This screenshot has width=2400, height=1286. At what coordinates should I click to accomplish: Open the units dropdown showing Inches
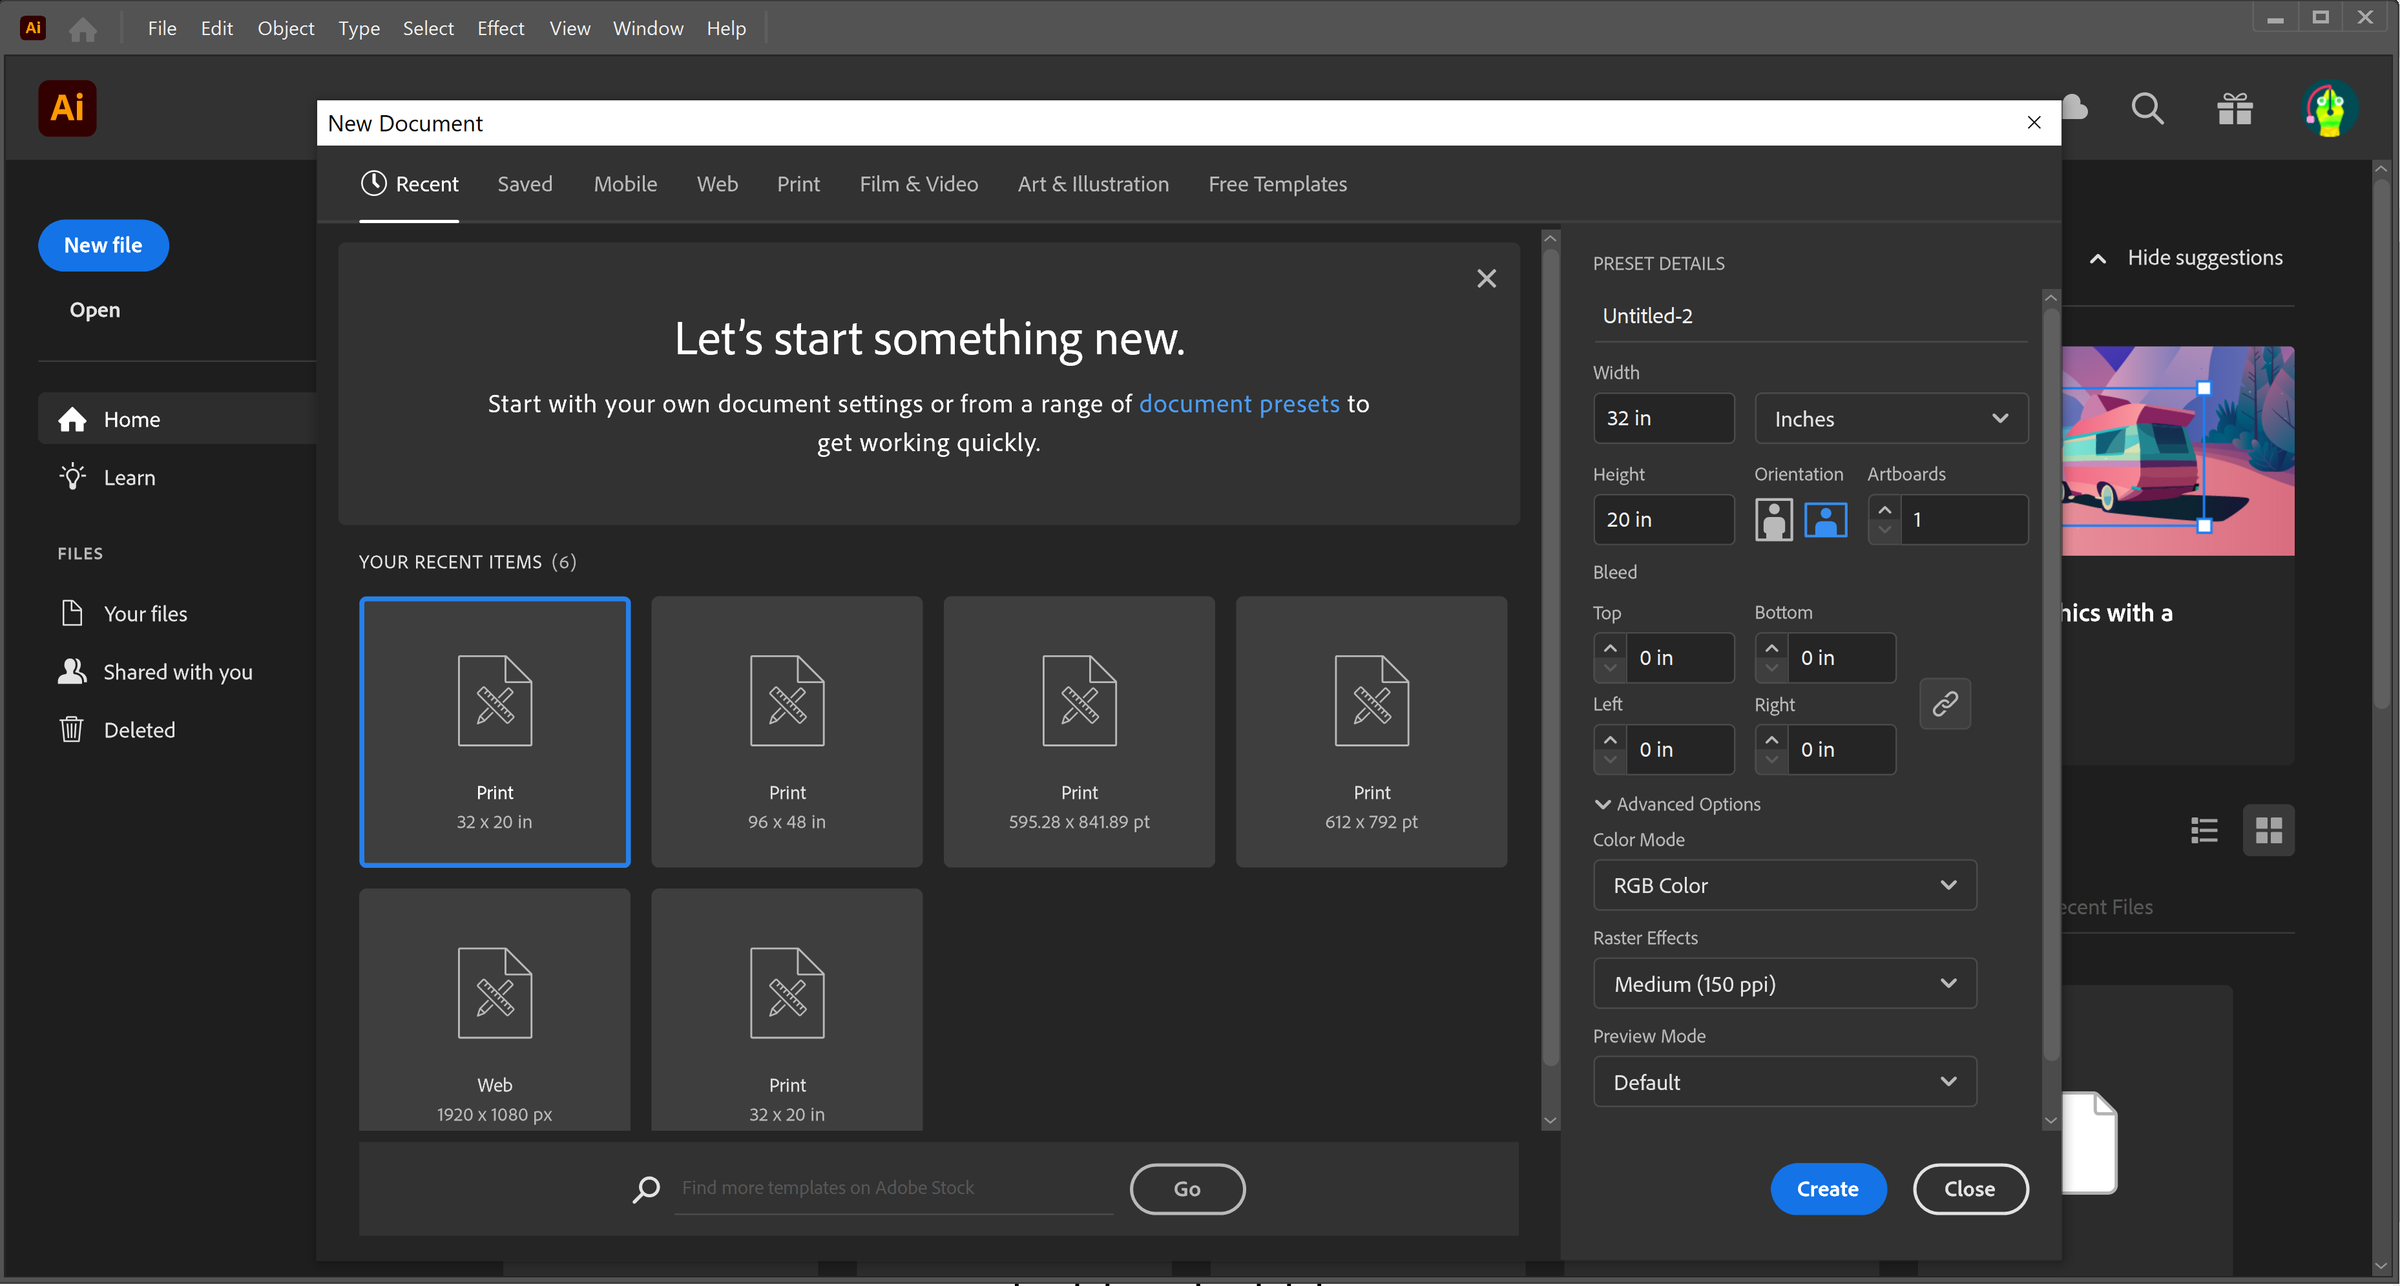pos(1891,419)
